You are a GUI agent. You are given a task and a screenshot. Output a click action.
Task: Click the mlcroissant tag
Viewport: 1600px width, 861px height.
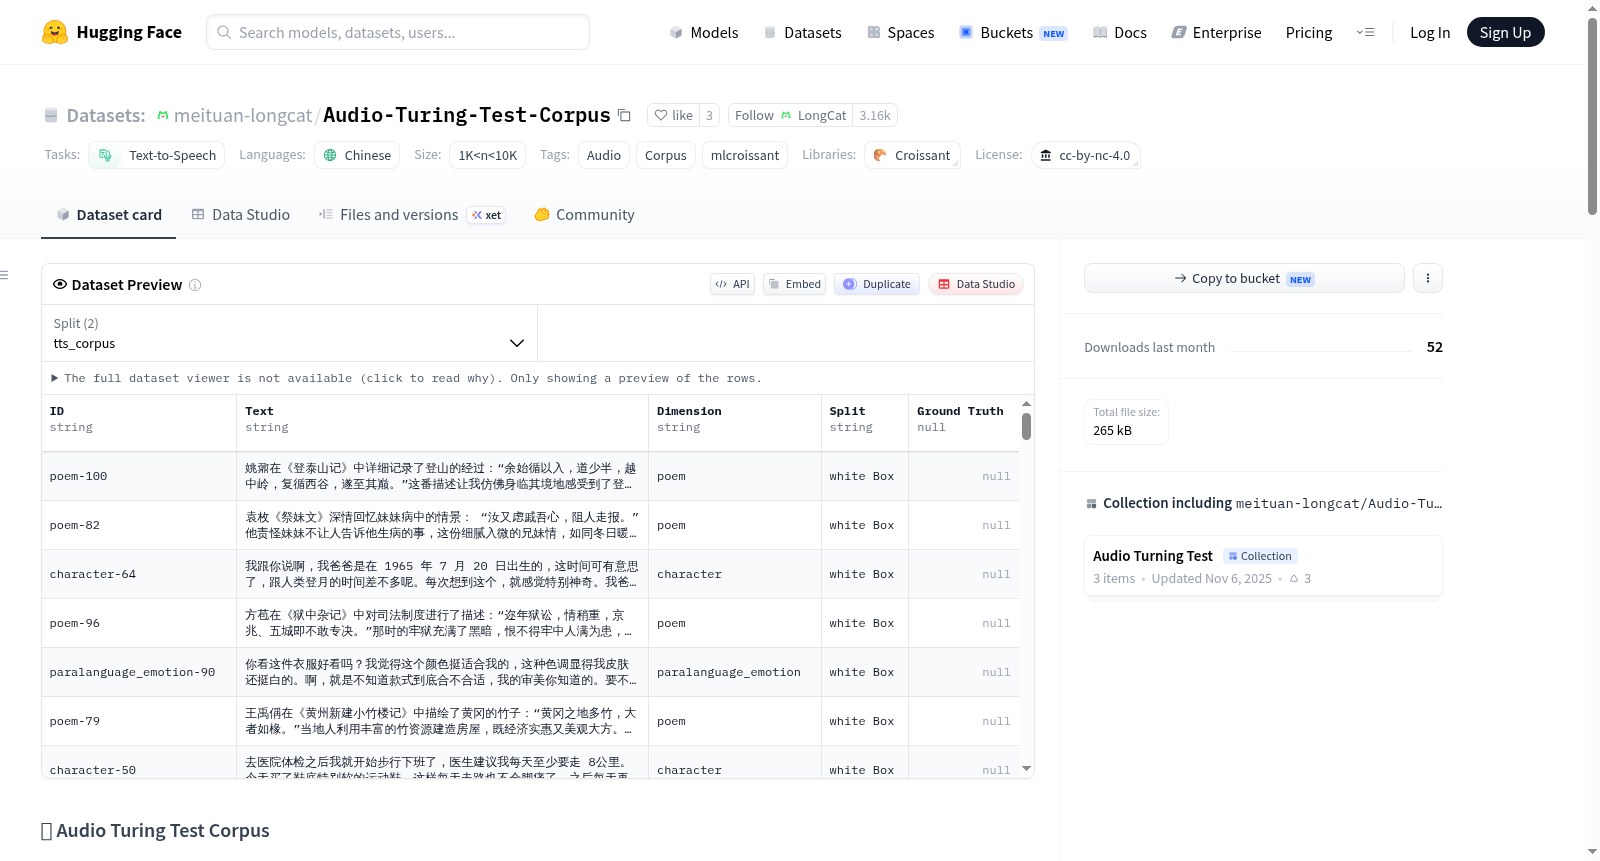(x=745, y=155)
